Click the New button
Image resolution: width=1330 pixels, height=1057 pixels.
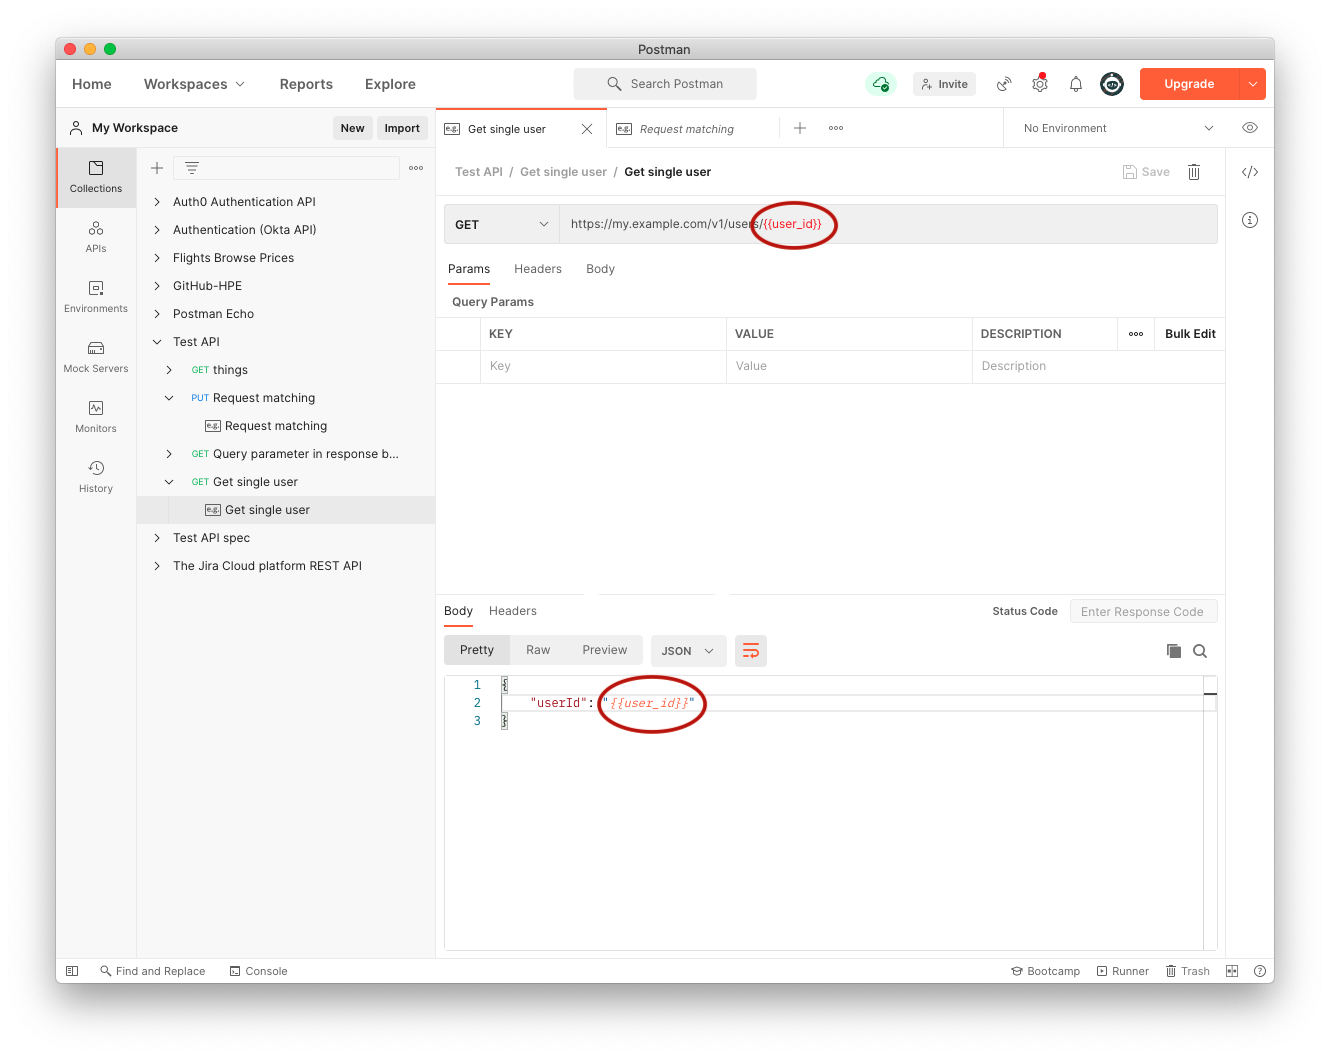tap(352, 128)
